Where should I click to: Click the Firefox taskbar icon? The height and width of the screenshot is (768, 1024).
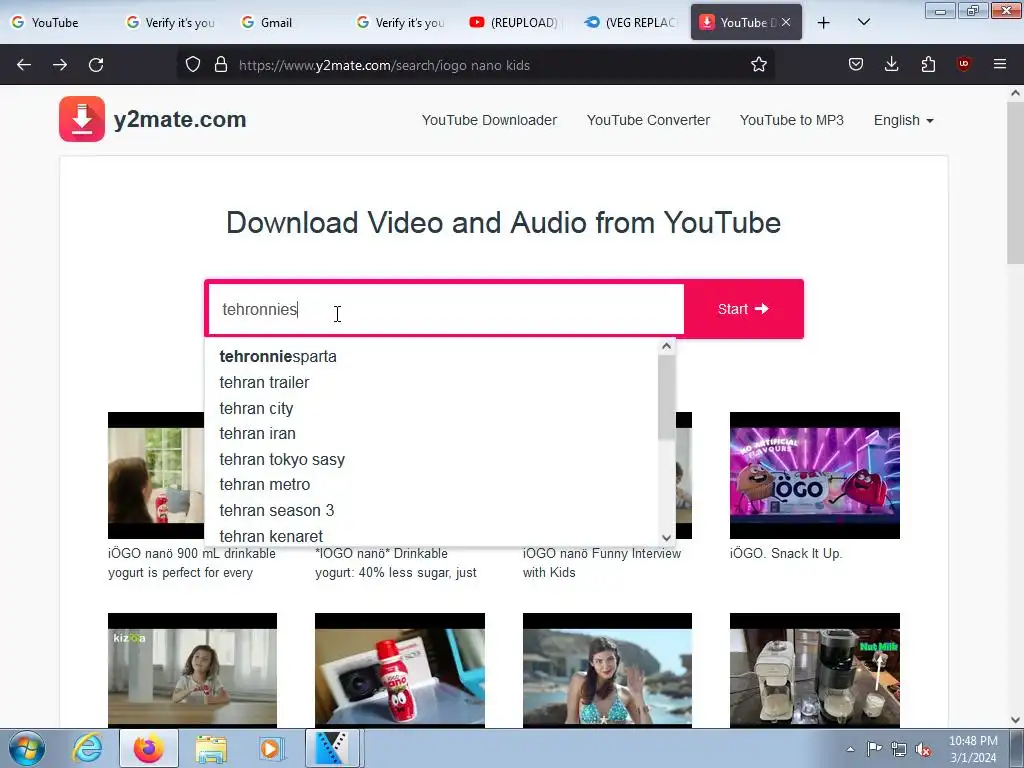pos(149,748)
